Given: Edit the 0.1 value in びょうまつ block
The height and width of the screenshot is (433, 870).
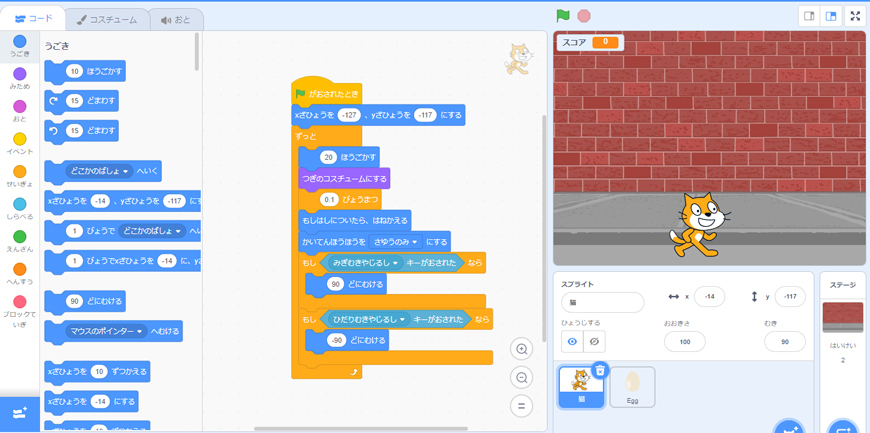Looking at the screenshot, I should click(329, 199).
